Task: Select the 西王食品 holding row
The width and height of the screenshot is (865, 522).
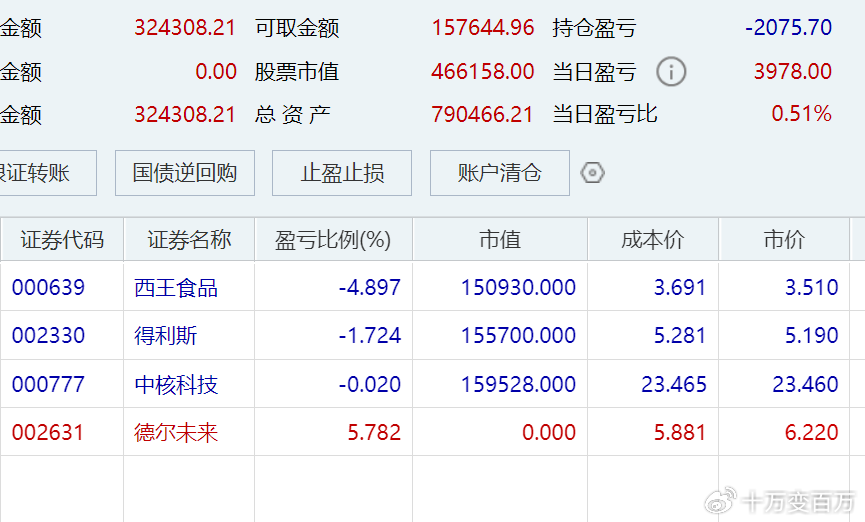Action: 176,288
